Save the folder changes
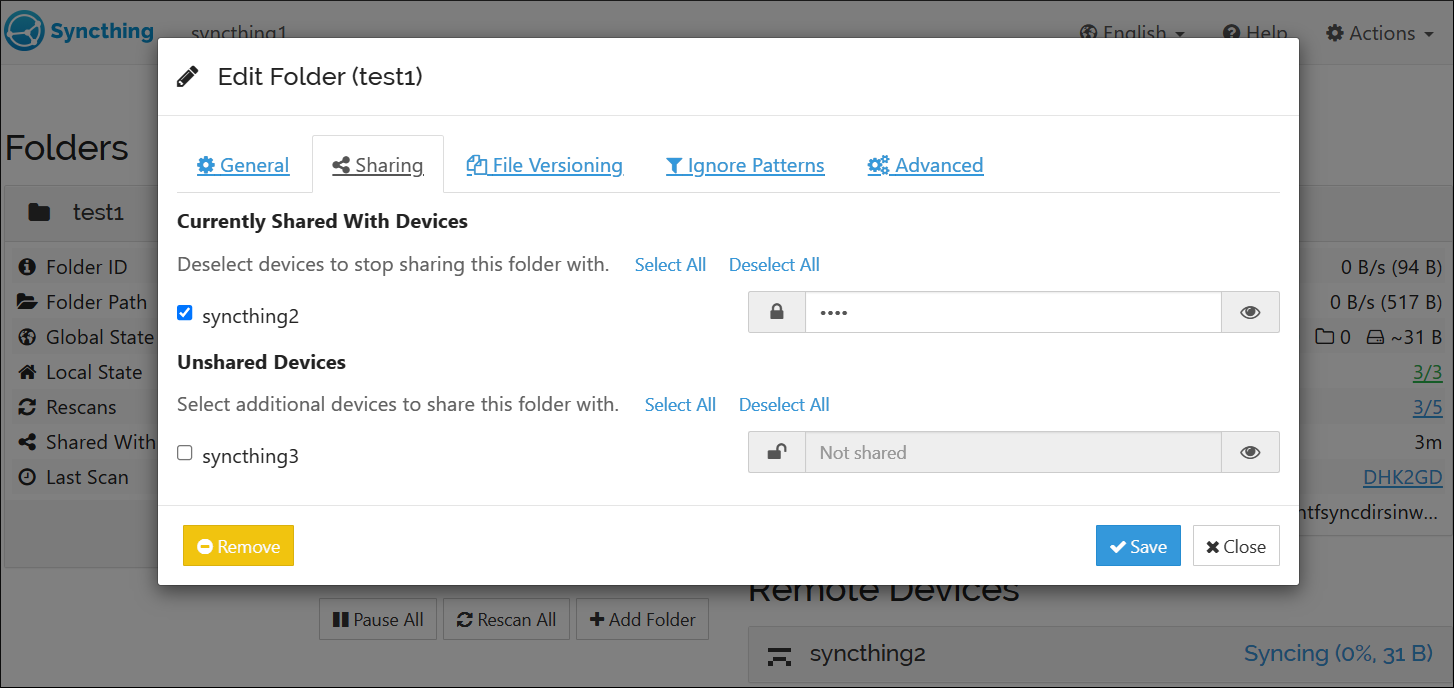 pos(1138,546)
